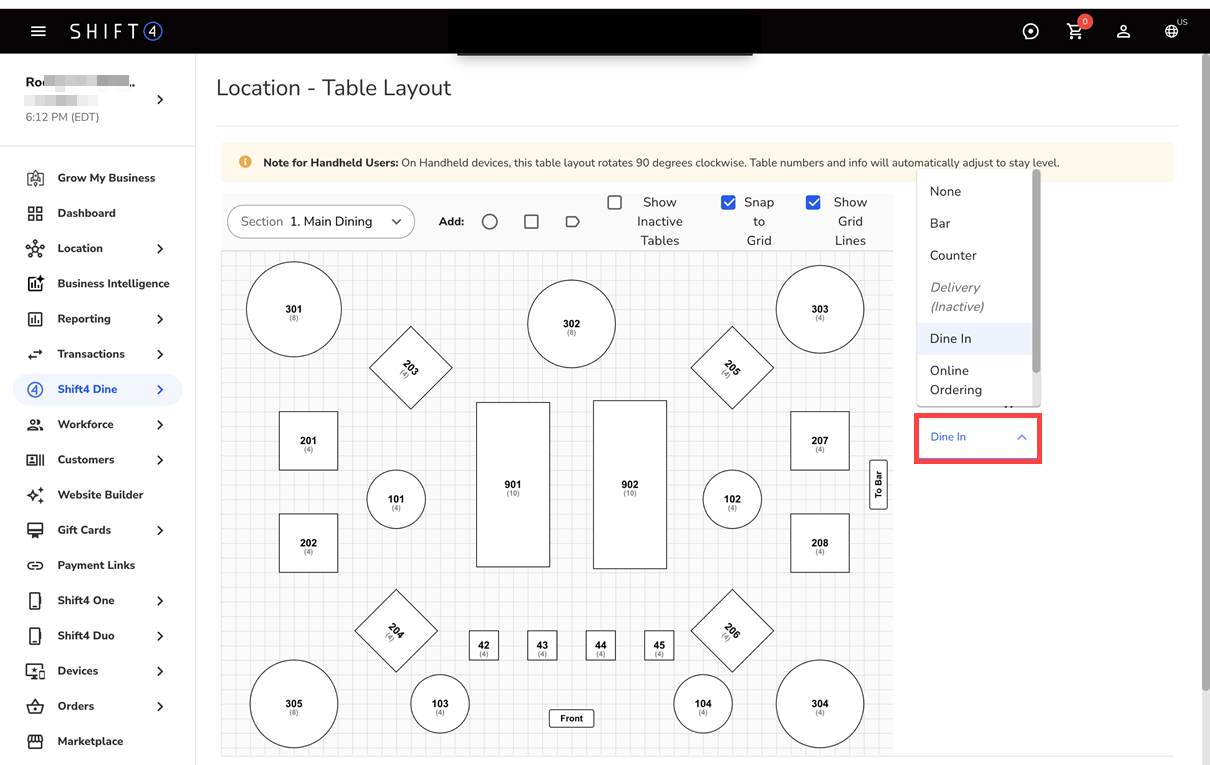This screenshot has height=765, width=1210.
Task: Choose Counter from the dropdown list
Action: (x=974, y=255)
